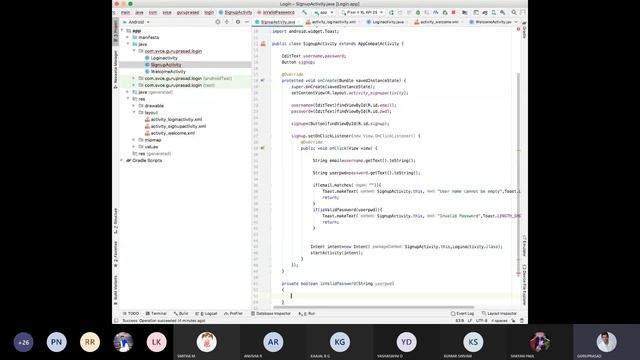The image size is (640, 360).
Task: Click override gutter marker beside onClick
Action: point(262,148)
